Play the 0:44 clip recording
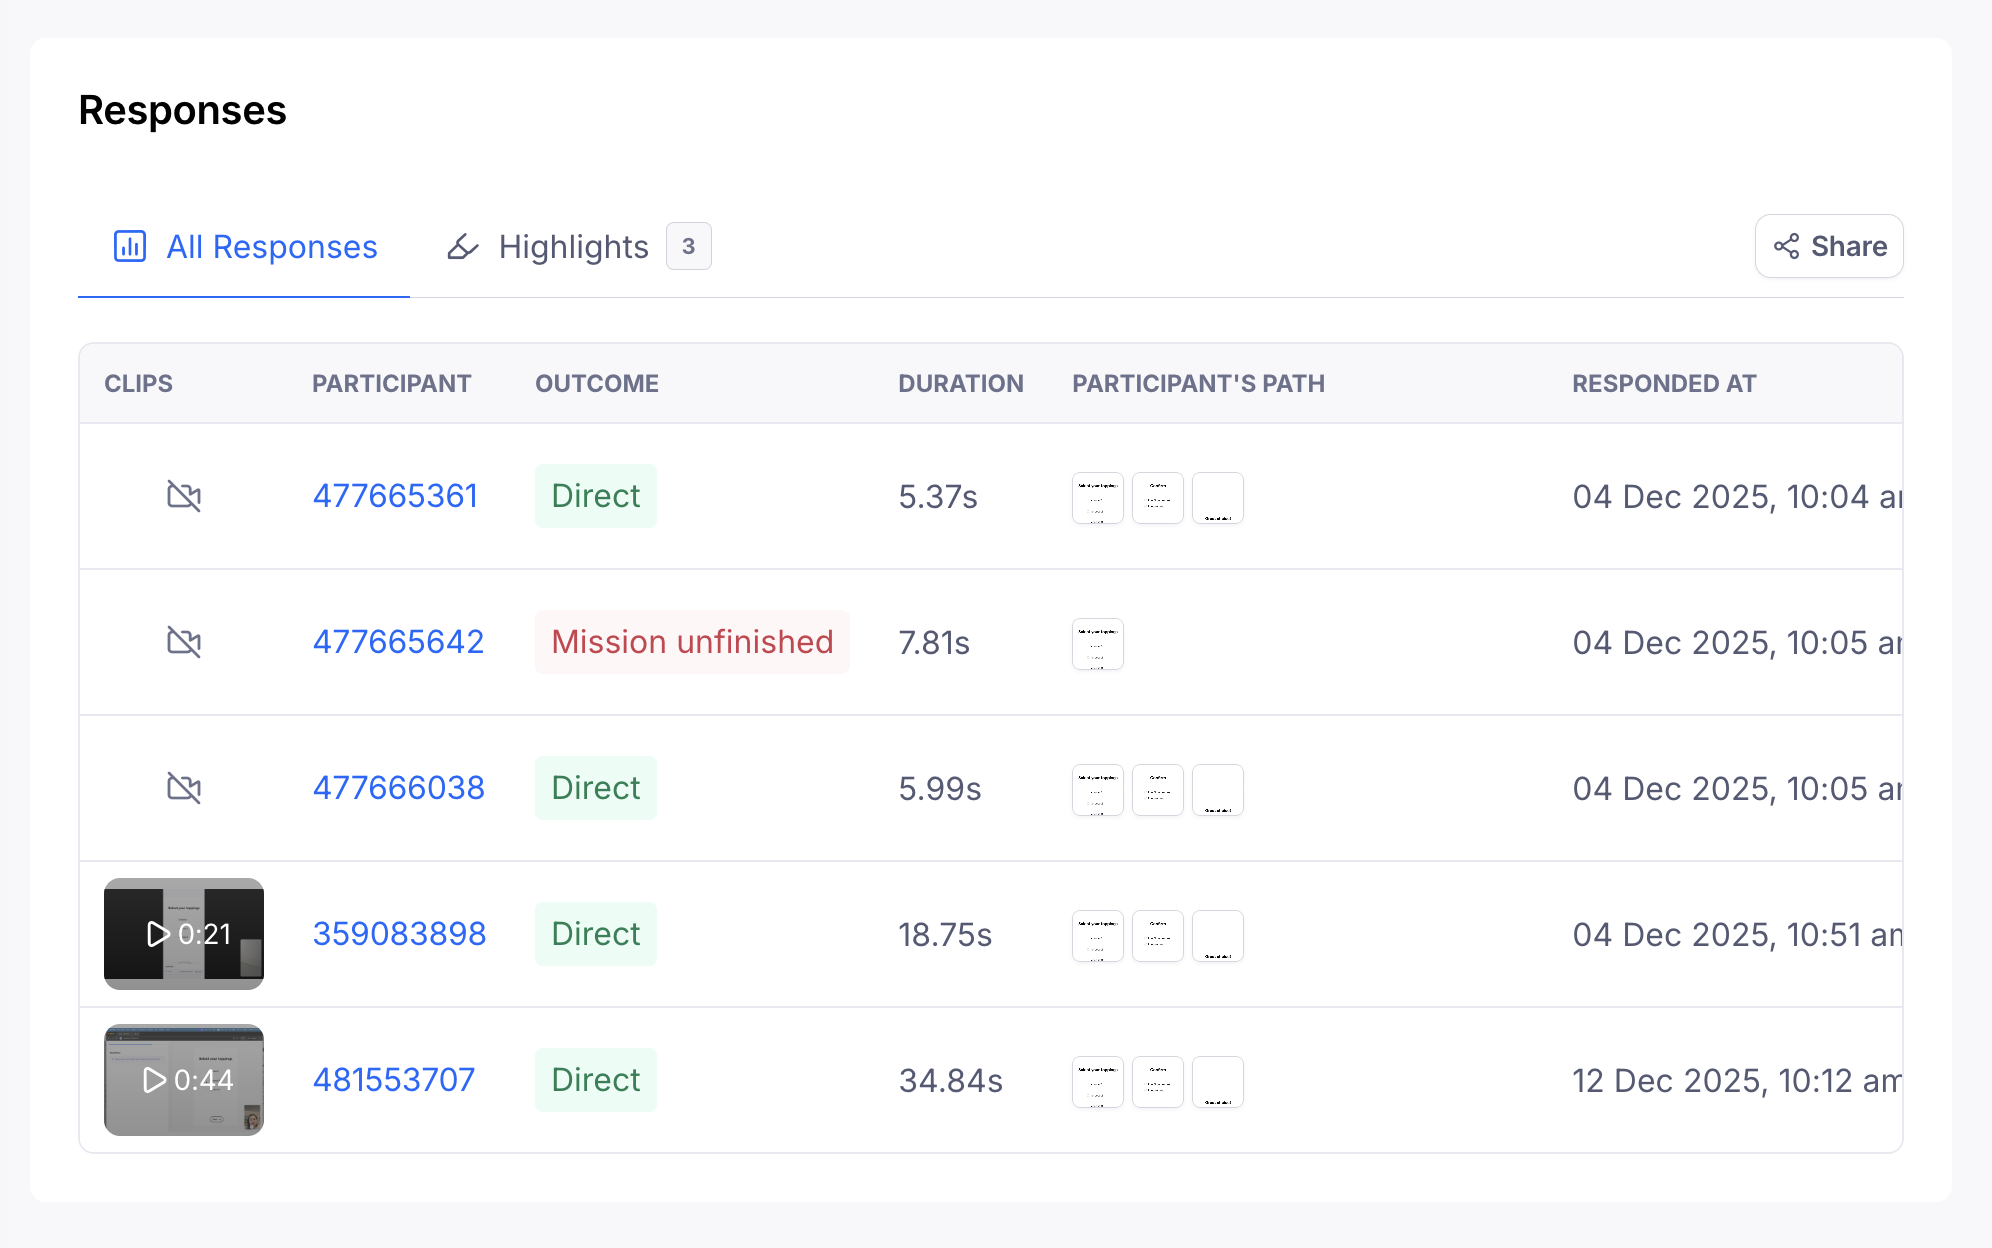 click(184, 1080)
